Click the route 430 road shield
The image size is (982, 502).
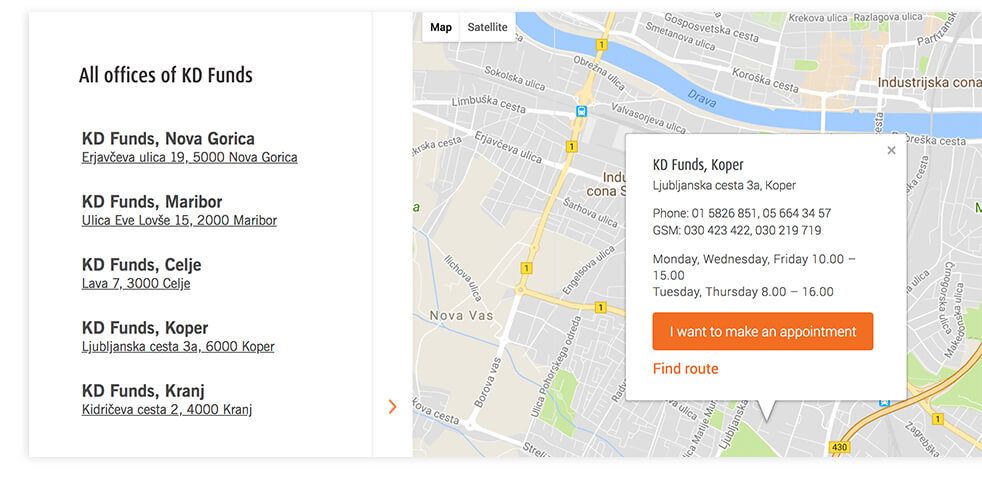coord(839,447)
